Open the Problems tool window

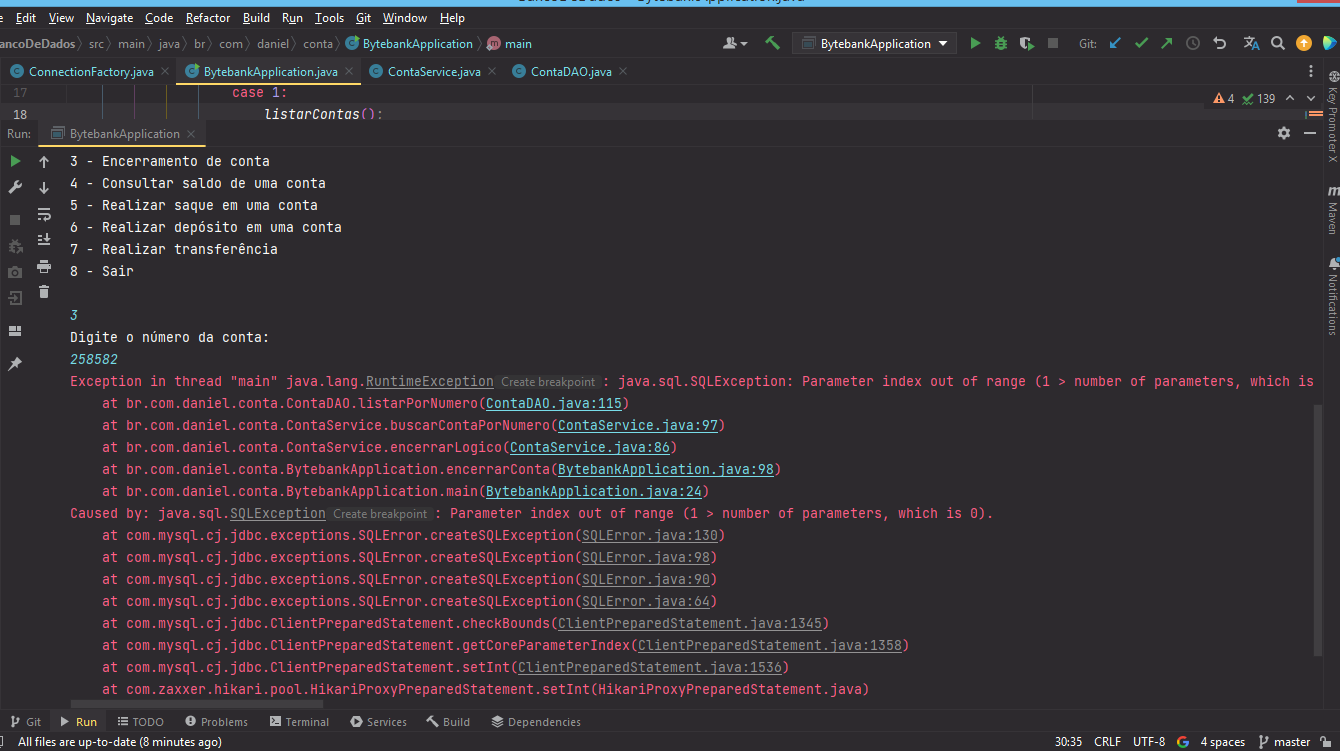(x=216, y=722)
